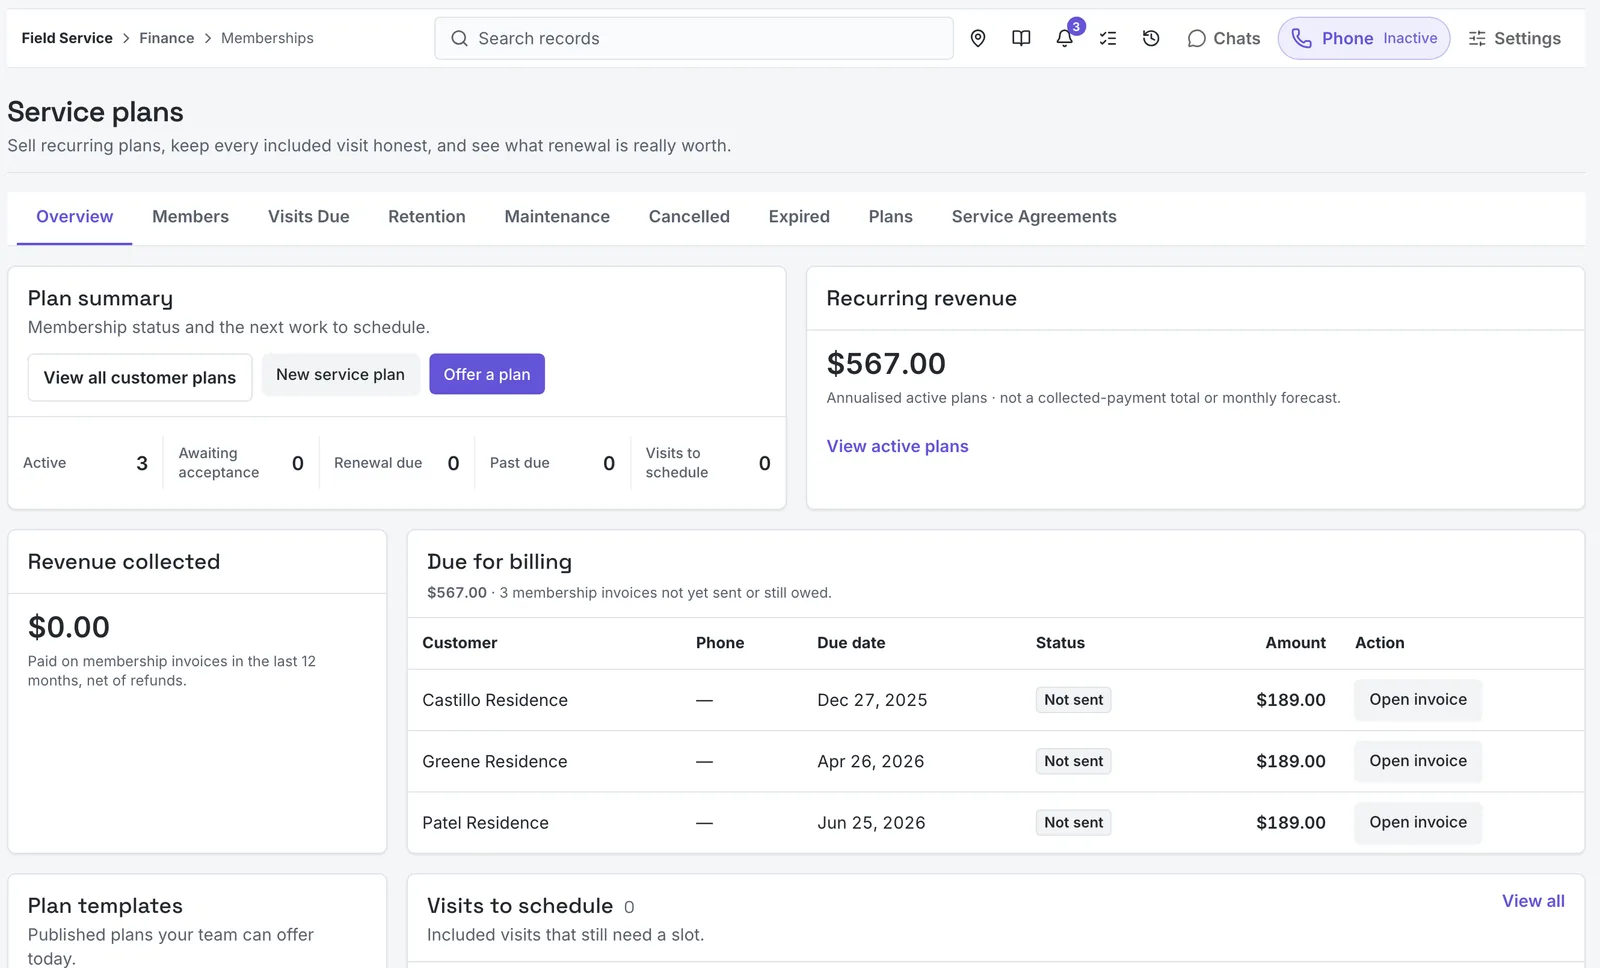Switch to the Expired tab
The width and height of the screenshot is (1600, 968).
tap(799, 217)
